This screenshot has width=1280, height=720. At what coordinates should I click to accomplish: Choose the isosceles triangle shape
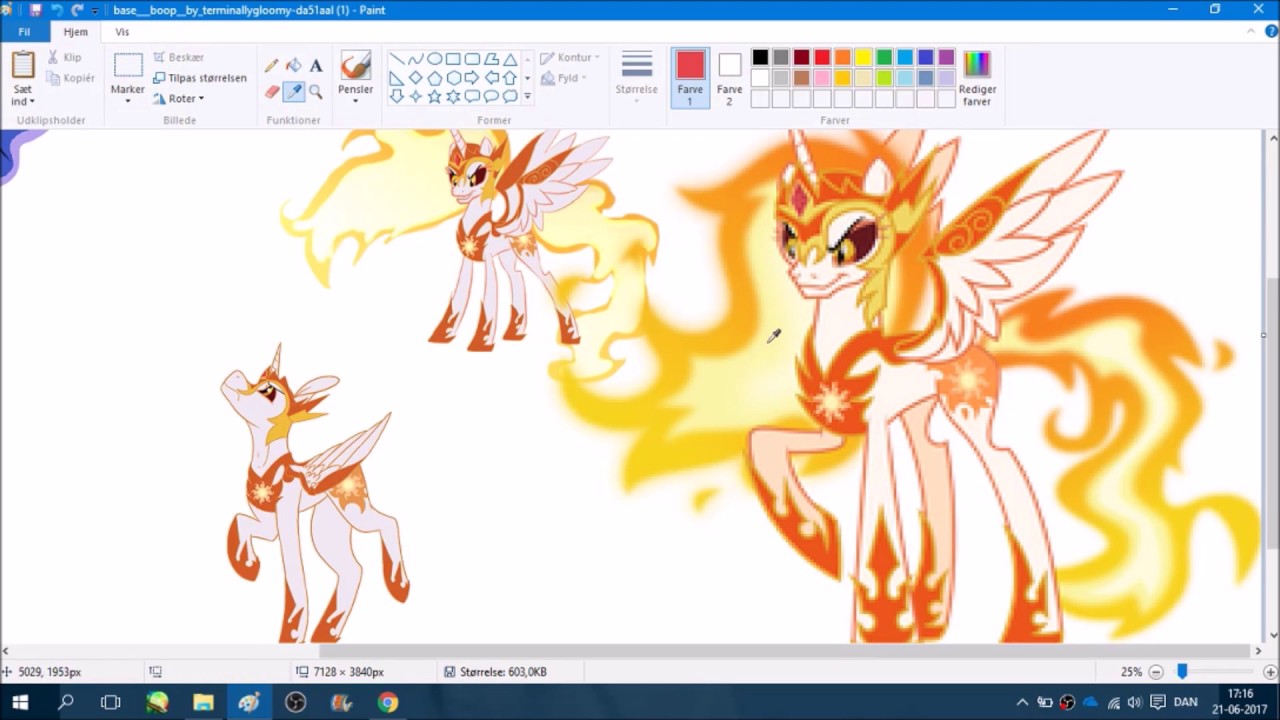coord(510,59)
